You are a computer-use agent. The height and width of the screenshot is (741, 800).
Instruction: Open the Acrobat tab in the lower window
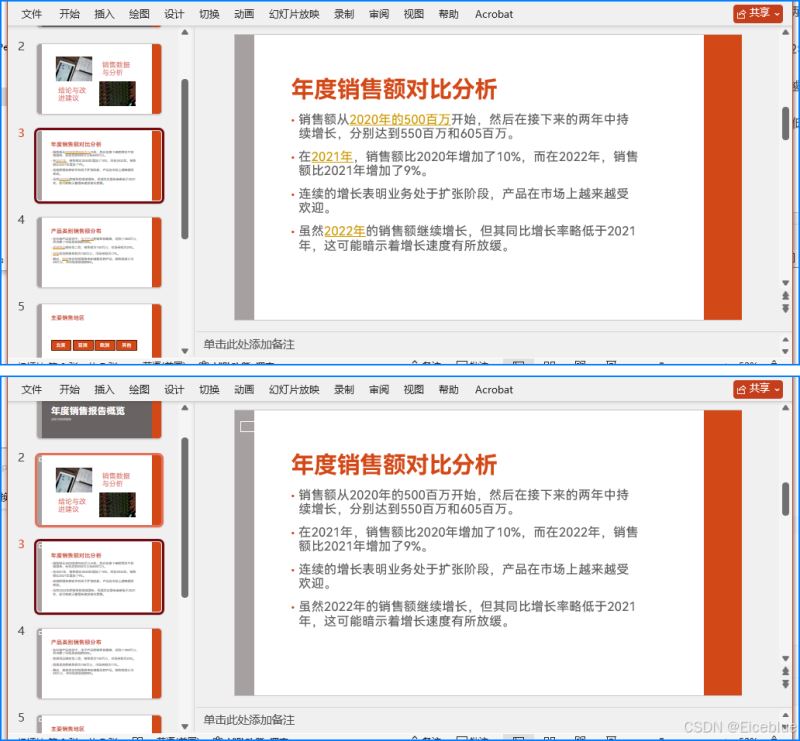pyautogui.click(x=494, y=390)
